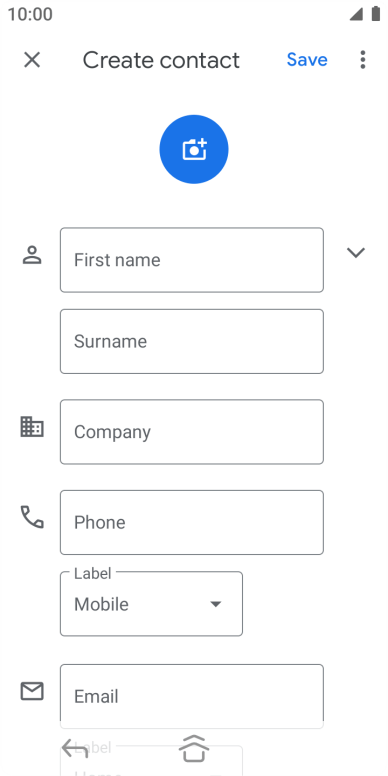Click the company building icon
Viewport: 388px width, 776px height.
pyautogui.click(x=32, y=427)
